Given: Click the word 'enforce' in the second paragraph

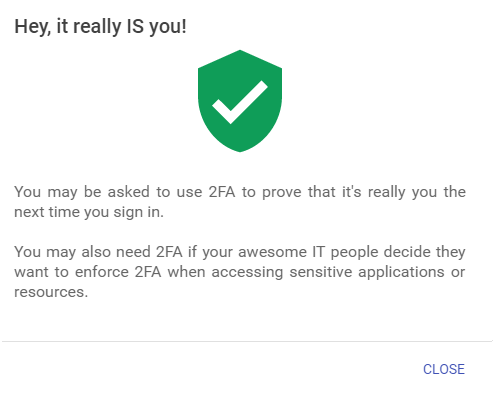Looking at the screenshot, I should [x=102, y=272].
